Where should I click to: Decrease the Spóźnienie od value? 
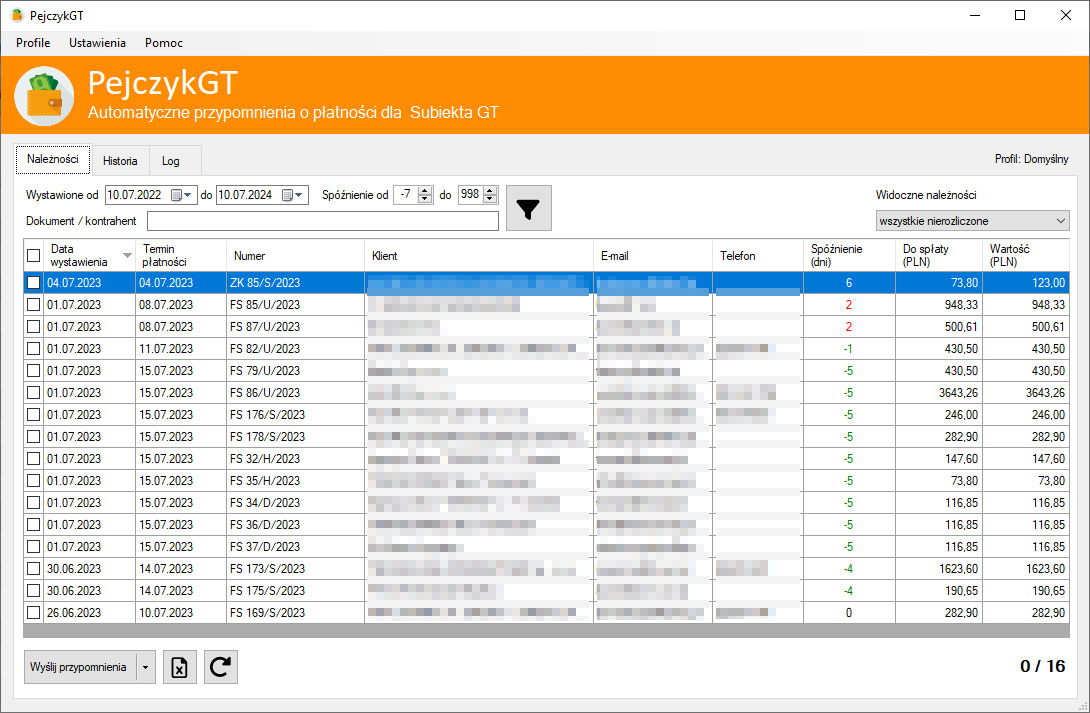click(425, 199)
